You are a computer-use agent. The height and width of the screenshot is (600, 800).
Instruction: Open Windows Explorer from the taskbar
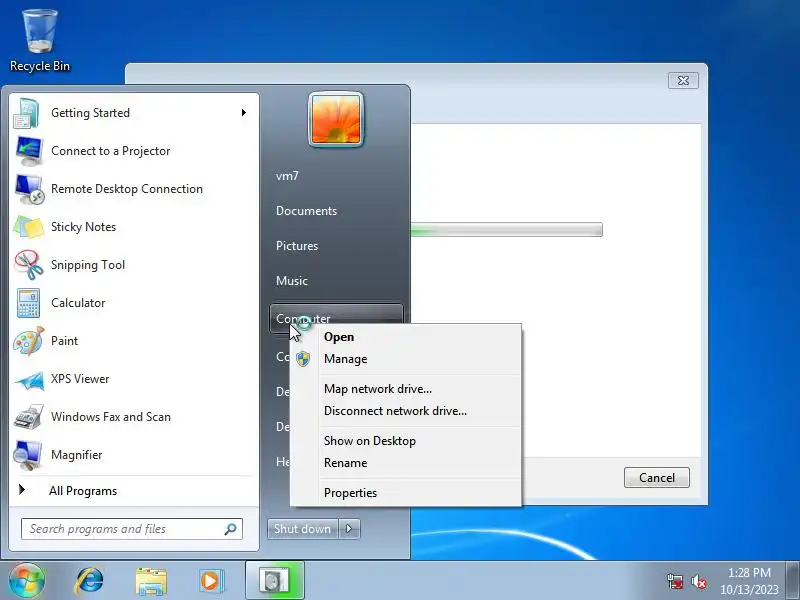(151, 581)
